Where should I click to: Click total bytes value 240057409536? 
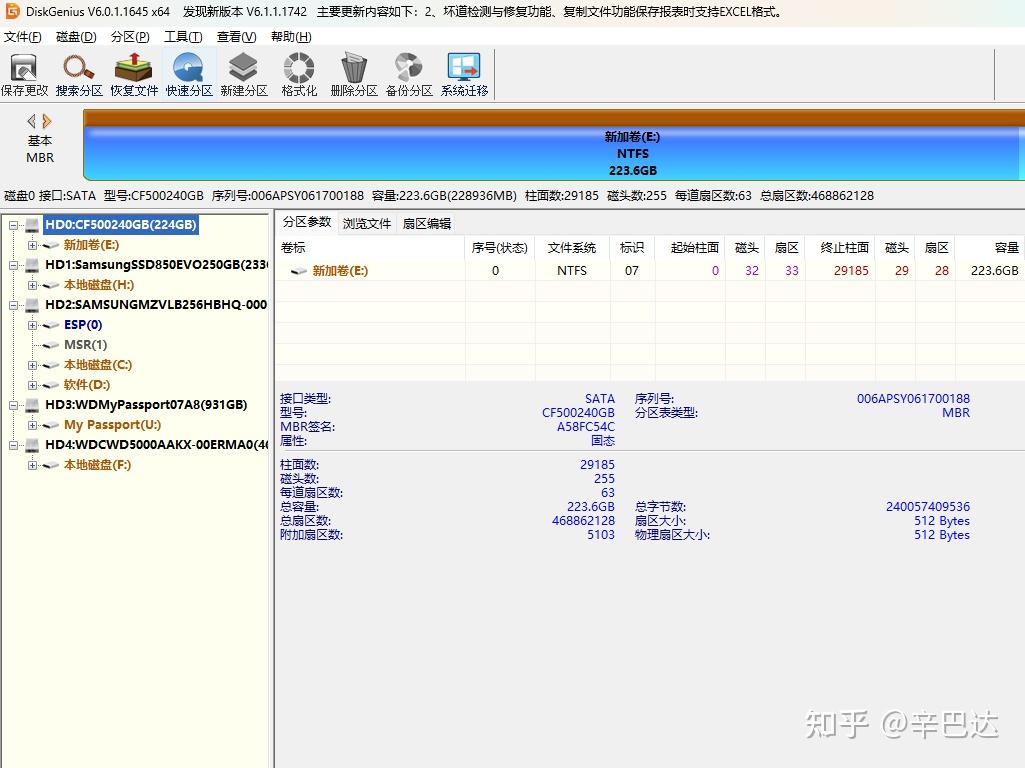pyautogui.click(x=928, y=507)
